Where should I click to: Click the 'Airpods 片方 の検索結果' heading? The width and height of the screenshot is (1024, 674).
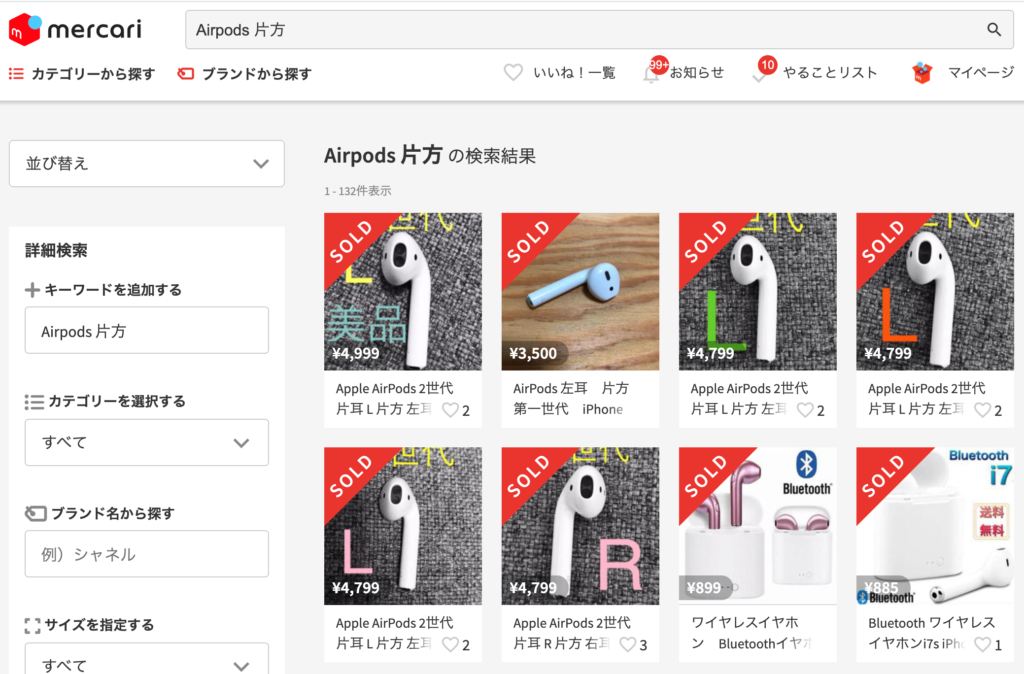click(x=430, y=156)
